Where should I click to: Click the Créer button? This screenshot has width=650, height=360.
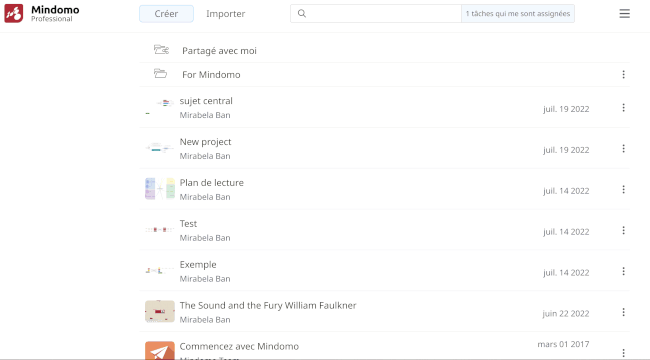166,14
